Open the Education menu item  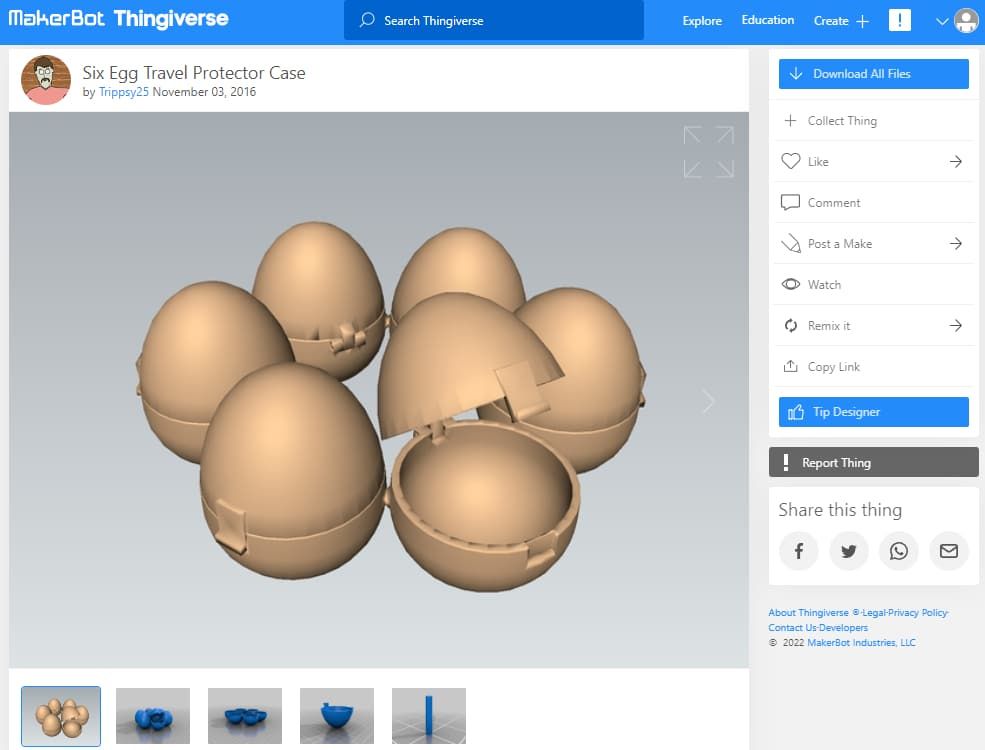767,20
